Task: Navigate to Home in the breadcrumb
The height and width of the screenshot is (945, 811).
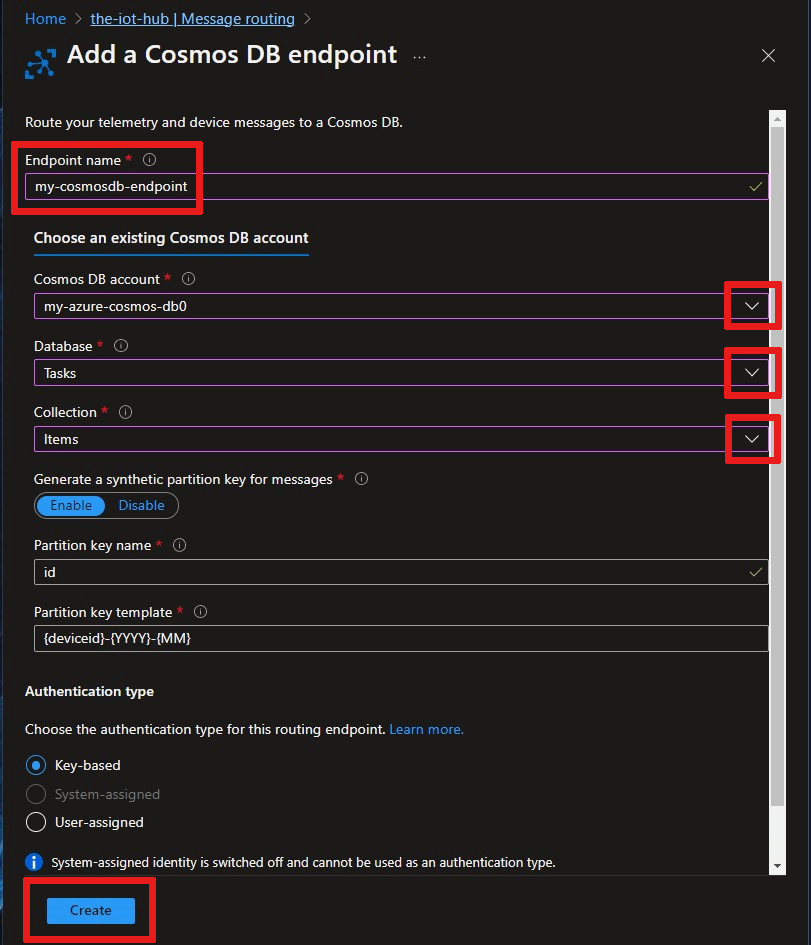Action: pyautogui.click(x=45, y=18)
